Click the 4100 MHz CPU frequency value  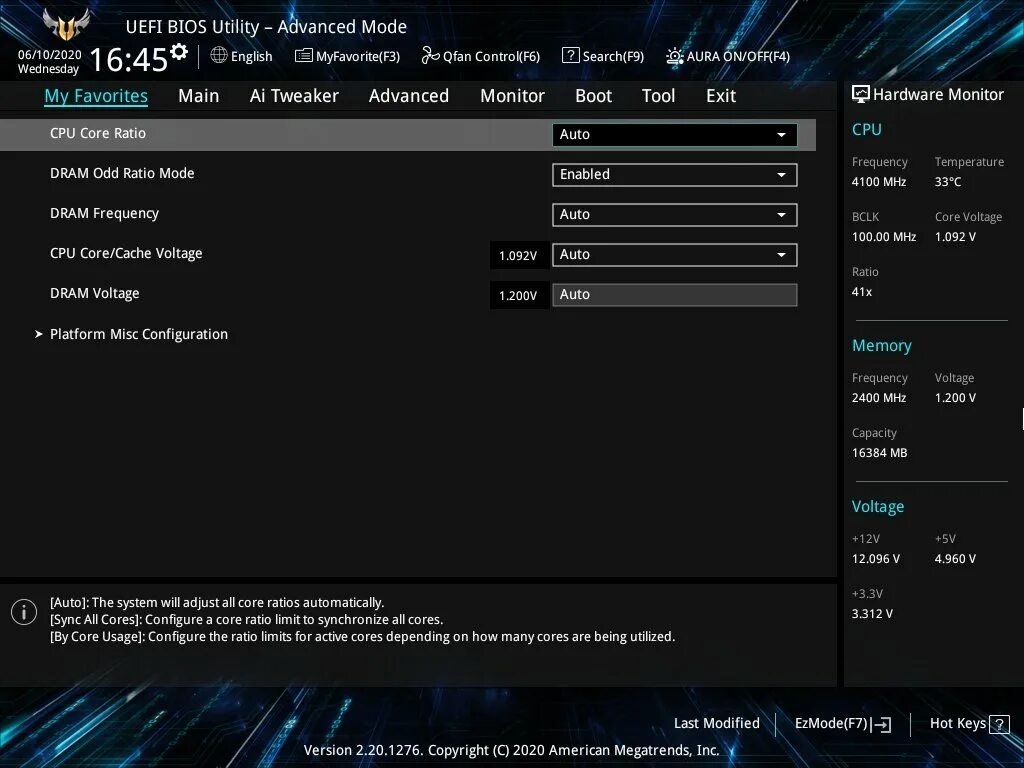879,182
